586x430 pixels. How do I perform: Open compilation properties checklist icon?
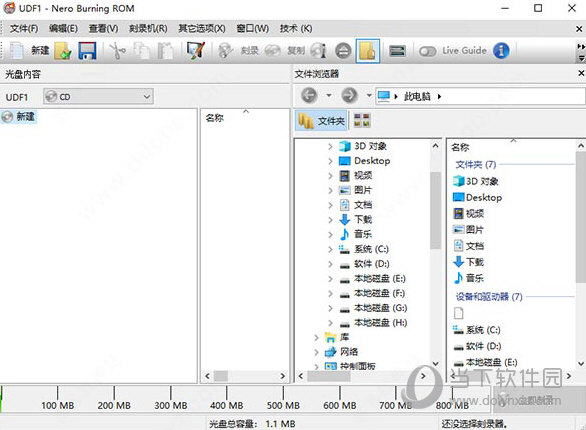coord(196,50)
